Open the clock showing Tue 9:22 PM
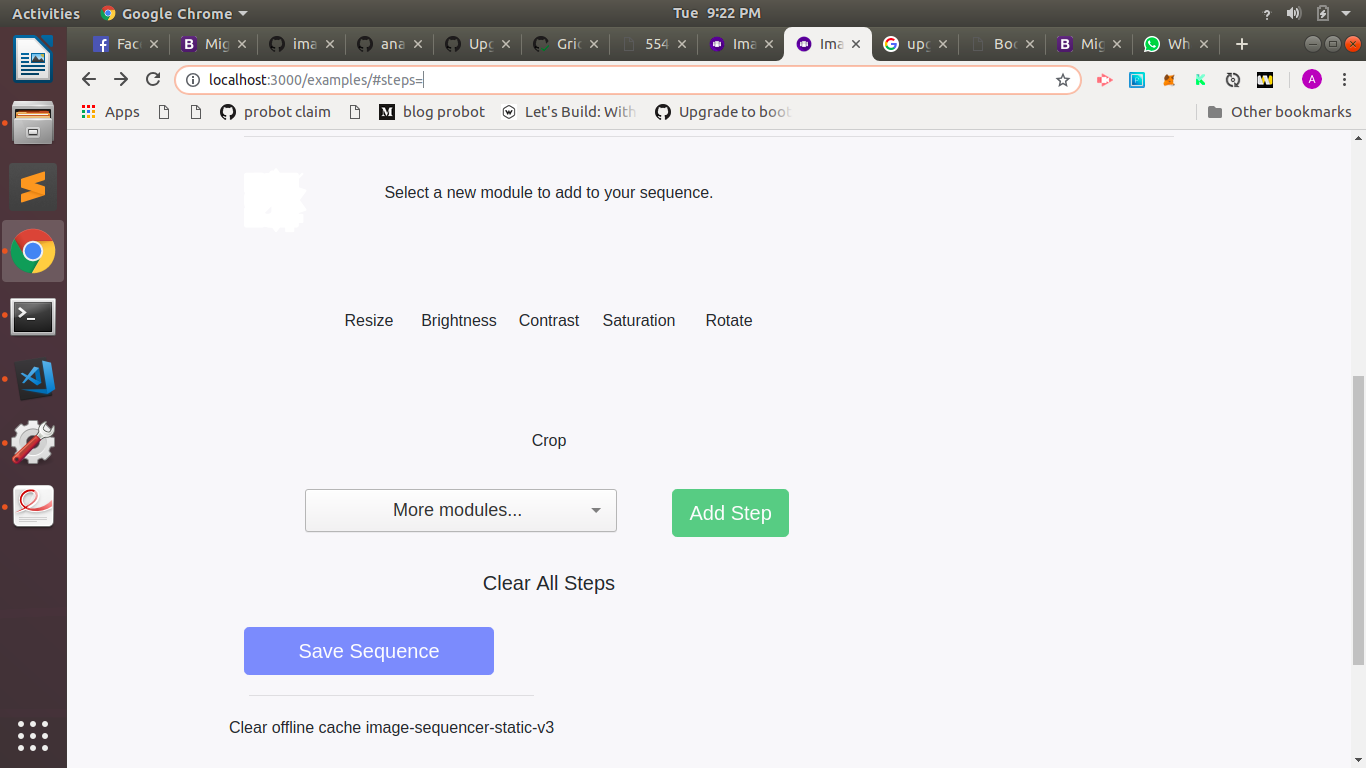Screen dimensions: 1366x768 point(717,13)
